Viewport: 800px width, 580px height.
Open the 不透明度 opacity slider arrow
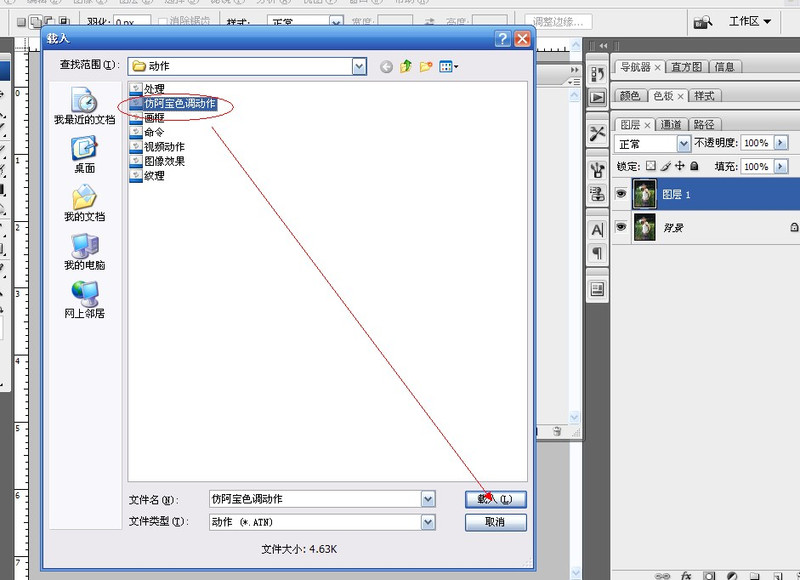781,143
